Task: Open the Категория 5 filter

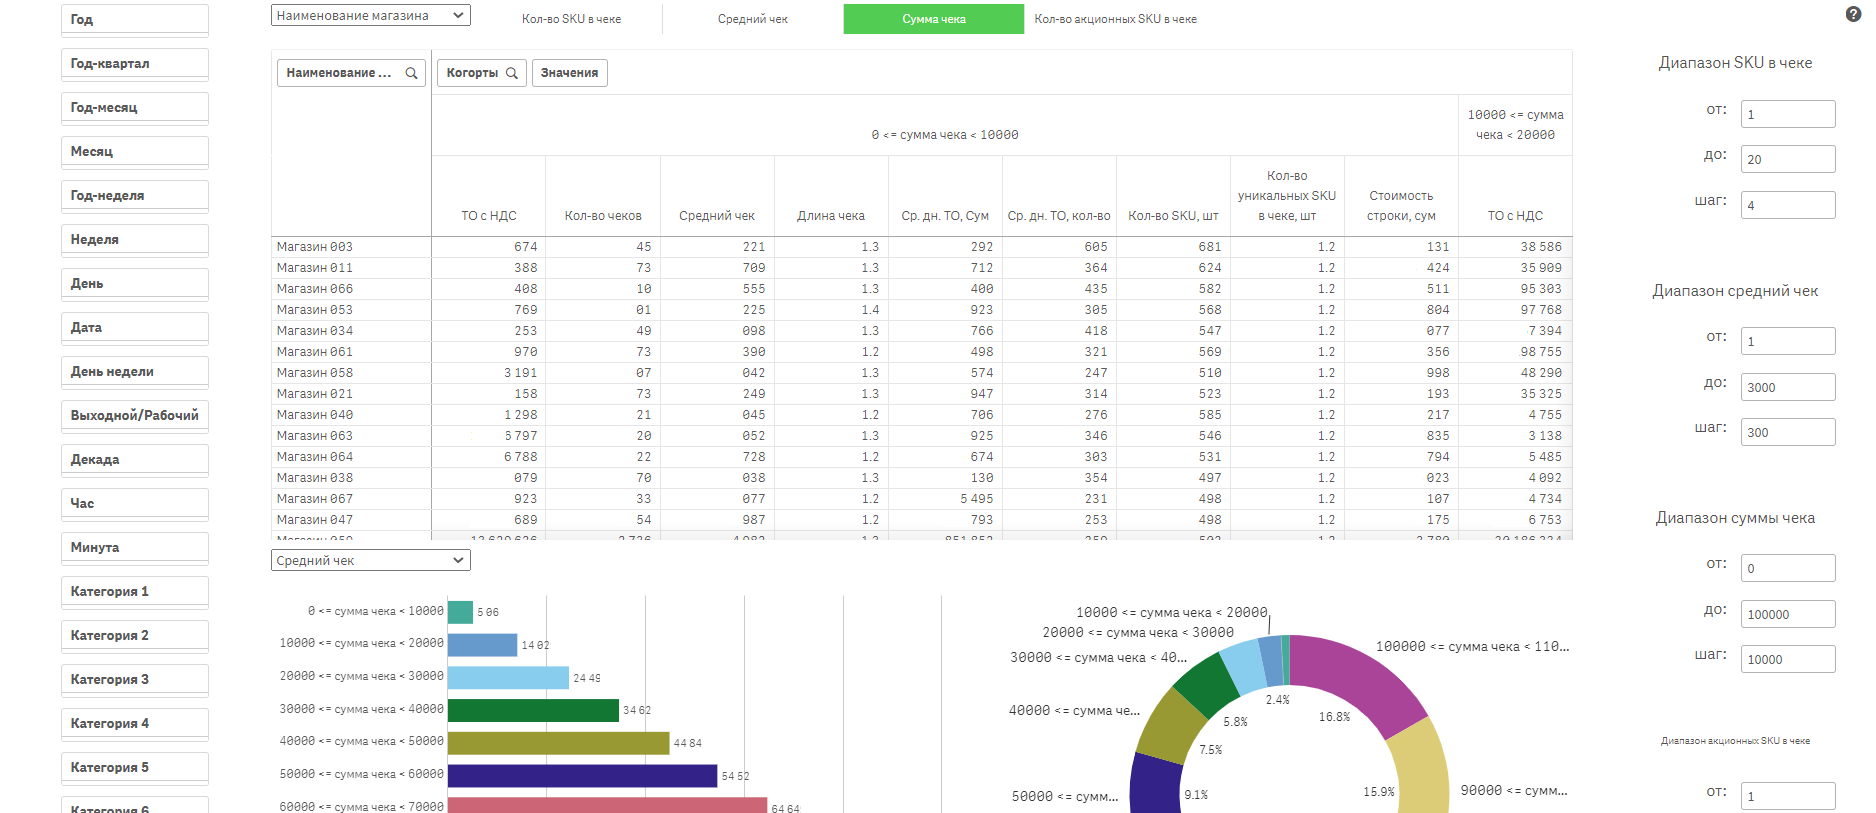Action: pos(135,768)
